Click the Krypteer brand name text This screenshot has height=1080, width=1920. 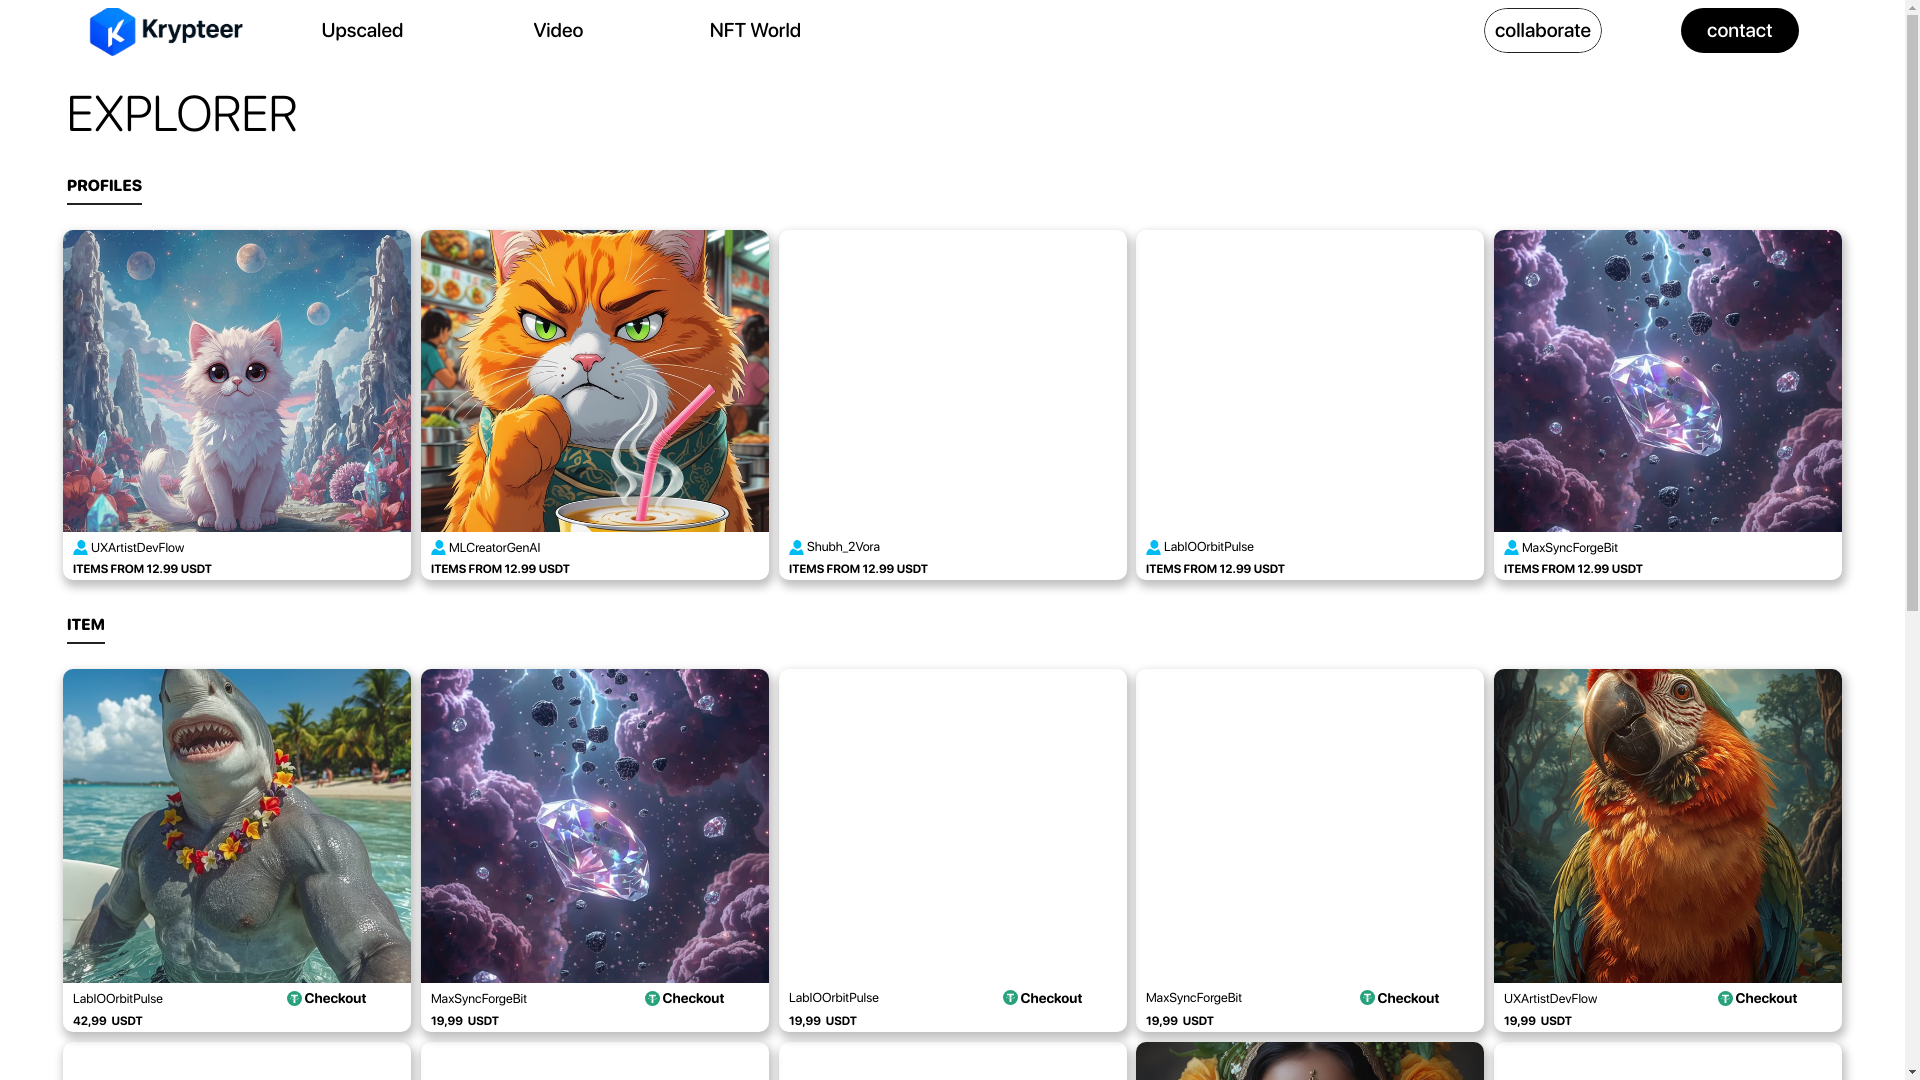(x=192, y=30)
